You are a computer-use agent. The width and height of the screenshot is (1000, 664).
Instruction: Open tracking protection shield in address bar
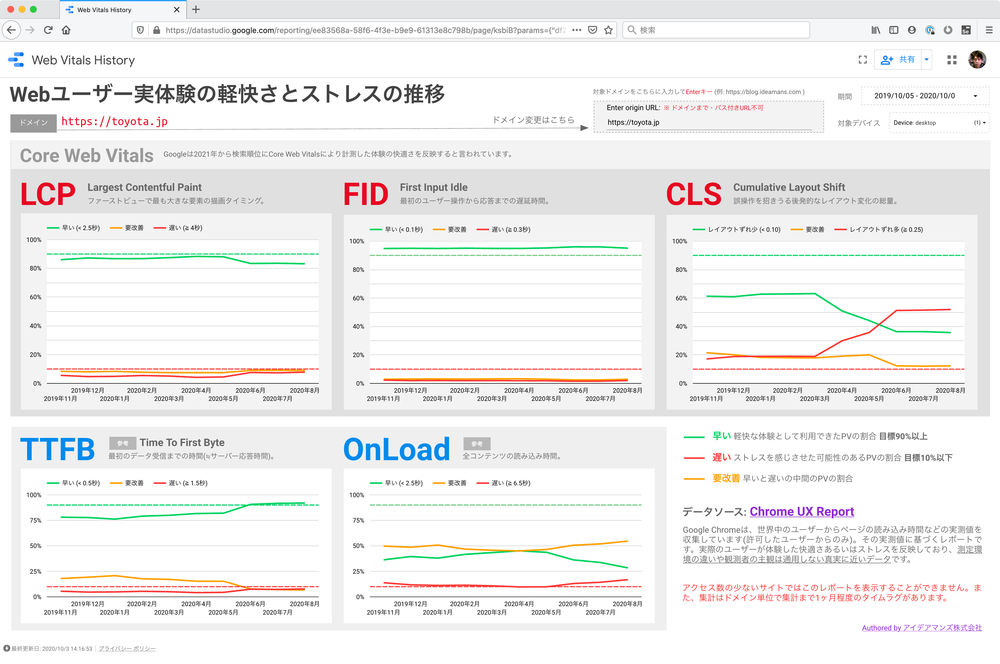(141, 30)
